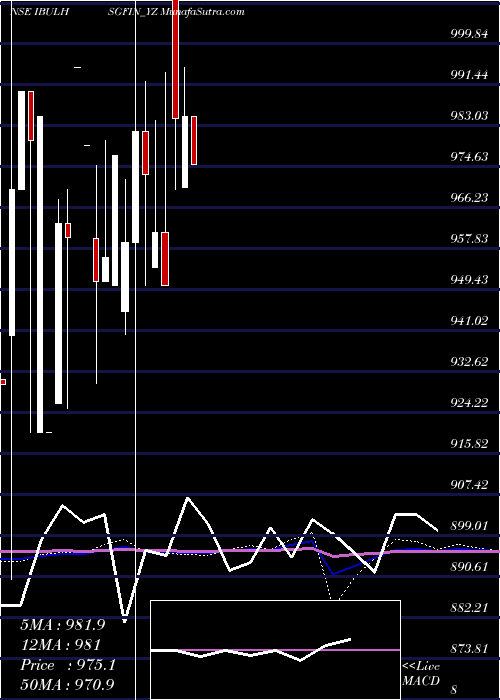This screenshot has height=700, width=500.
Task: Click the NSE IBULH chart title
Action: pos(40,12)
